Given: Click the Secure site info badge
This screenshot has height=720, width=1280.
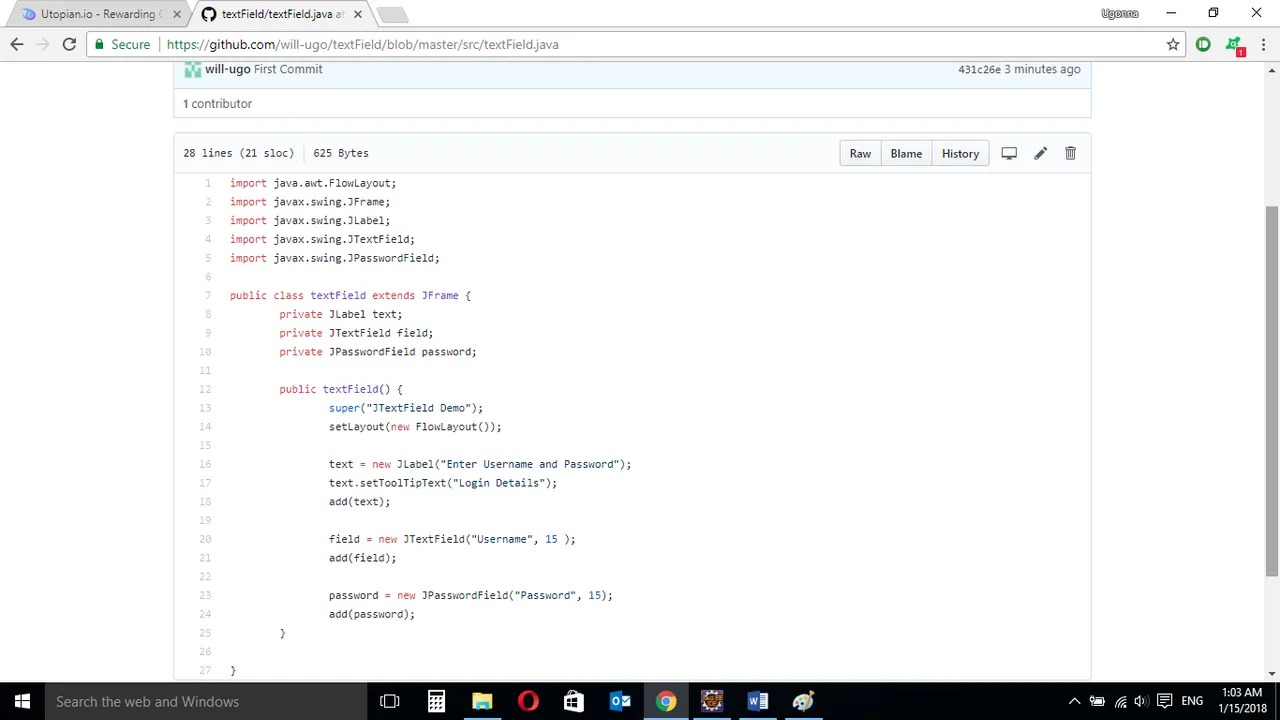Looking at the screenshot, I should point(122,44).
